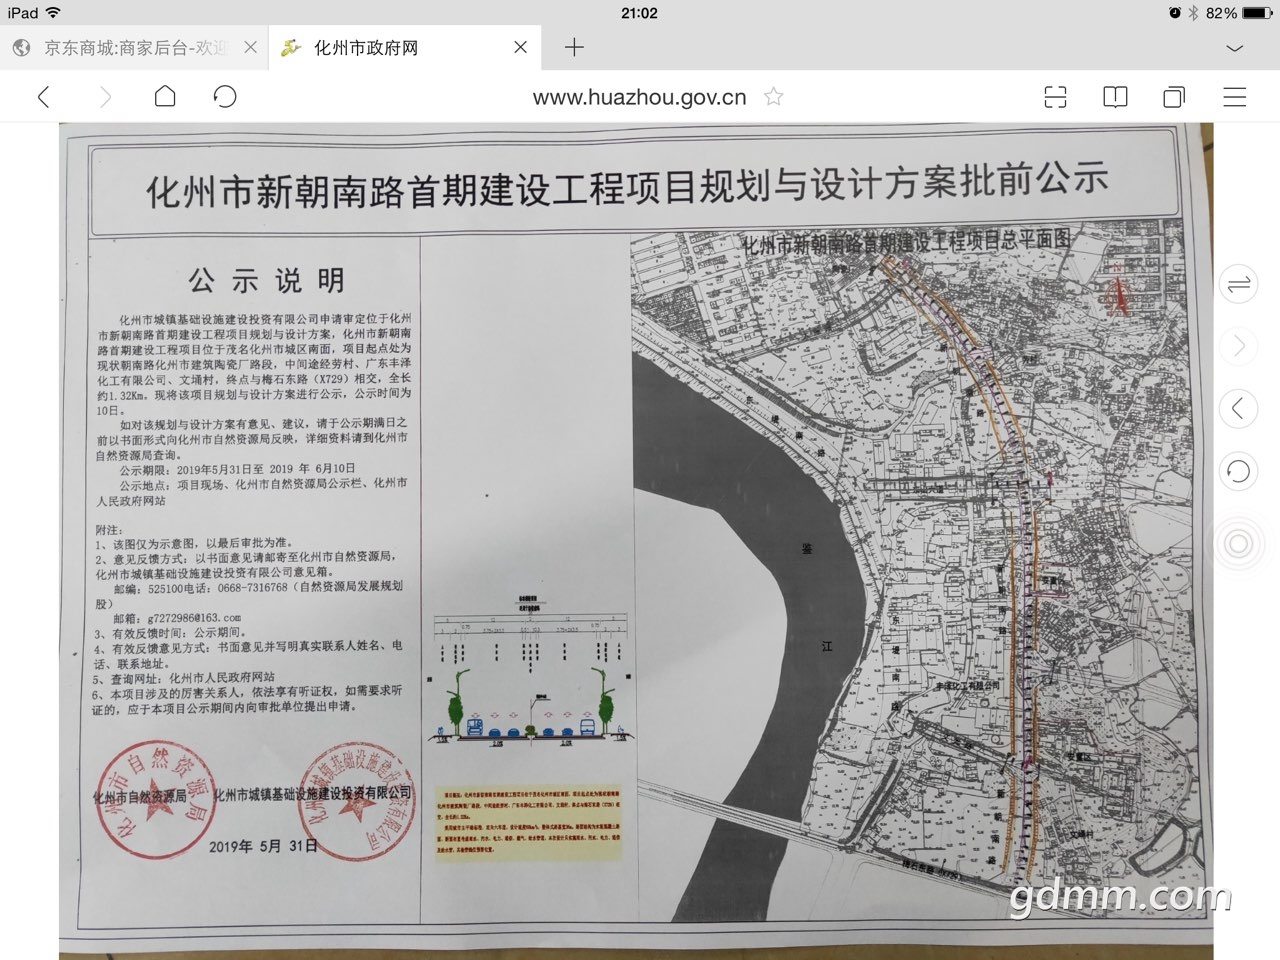Switch to the 京东商城 商家后台 tab
The height and width of the screenshot is (960, 1280).
pyautogui.click(x=134, y=47)
